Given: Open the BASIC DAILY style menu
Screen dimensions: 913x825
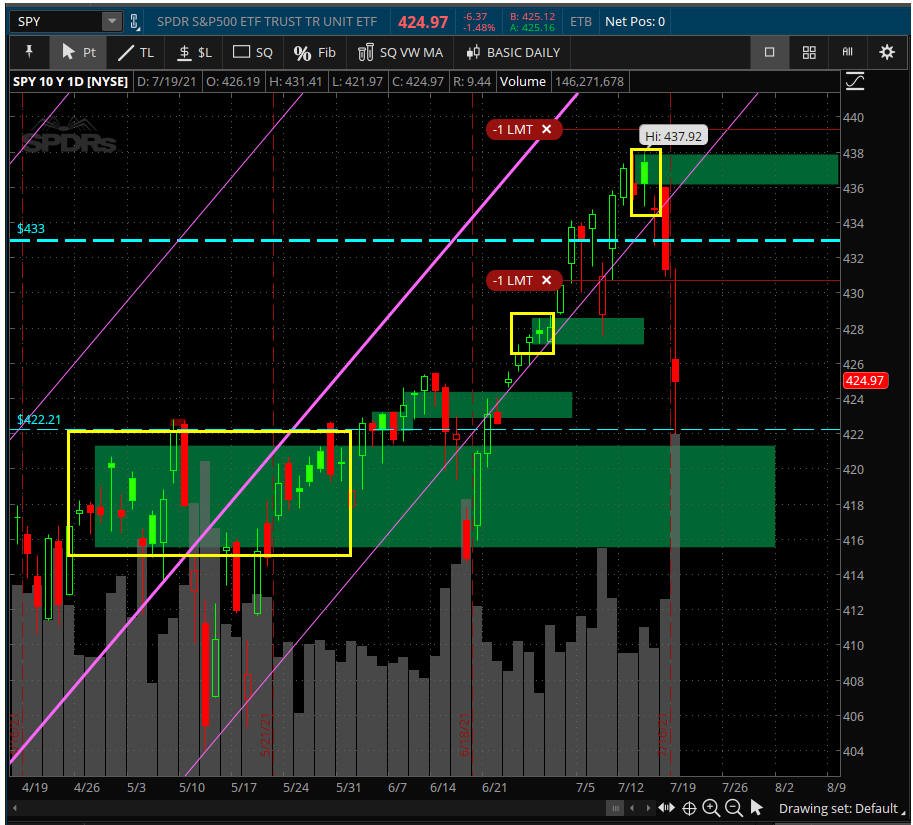Looking at the screenshot, I should point(512,52).
